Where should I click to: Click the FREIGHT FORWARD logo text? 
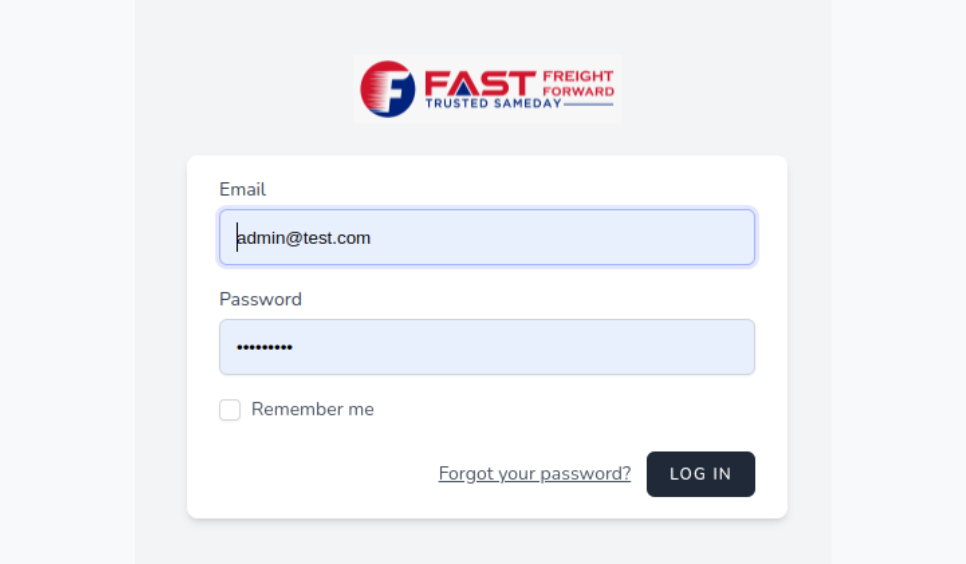(x=578, y=84)
